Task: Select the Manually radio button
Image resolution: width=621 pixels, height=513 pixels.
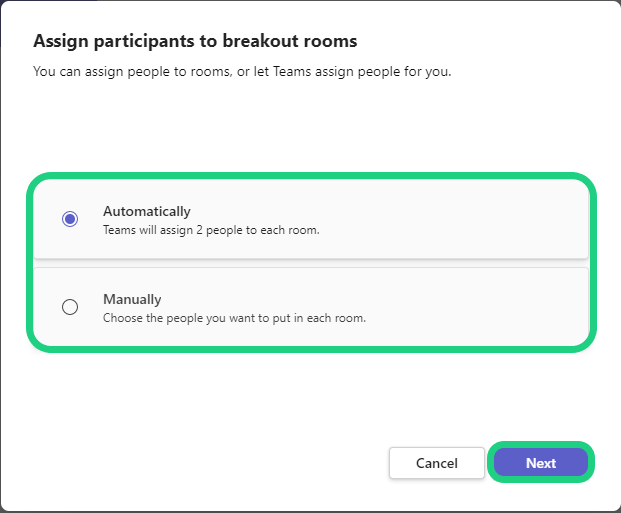Action: [x=70, y=307]
